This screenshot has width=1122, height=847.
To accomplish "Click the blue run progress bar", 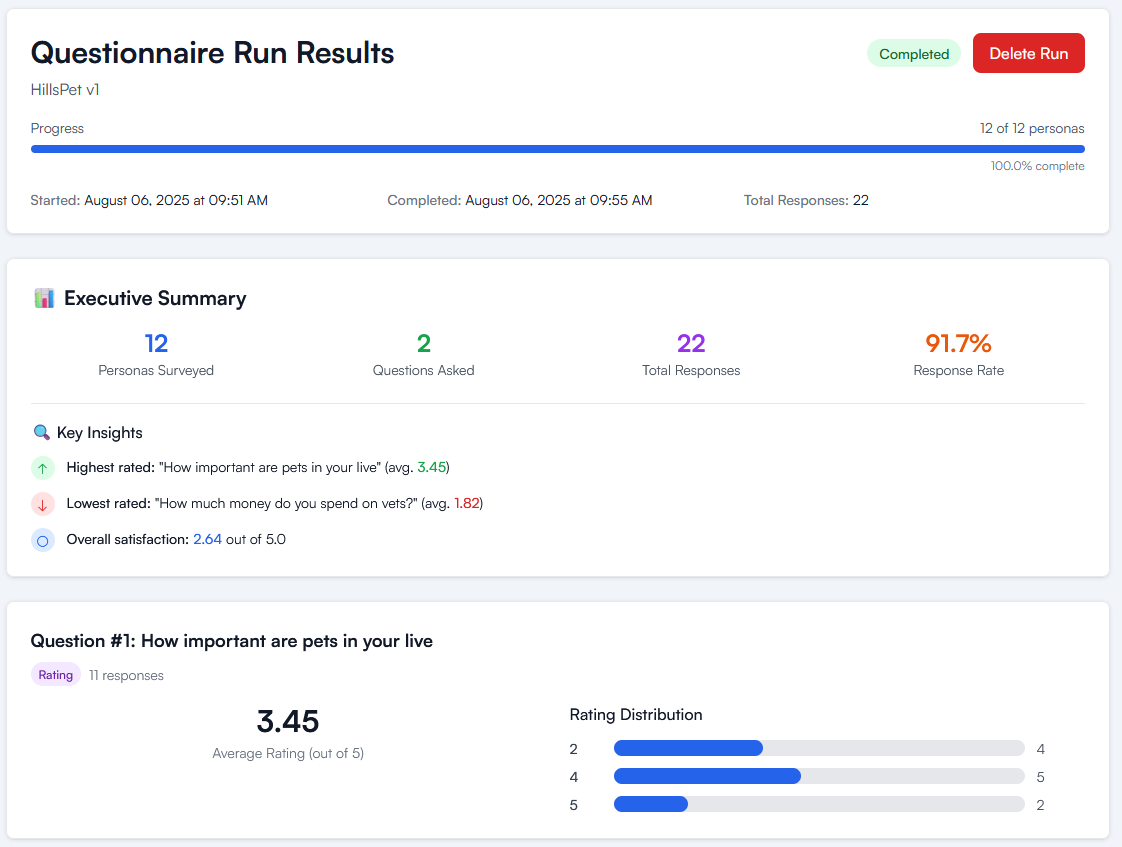I will point(557,149).
